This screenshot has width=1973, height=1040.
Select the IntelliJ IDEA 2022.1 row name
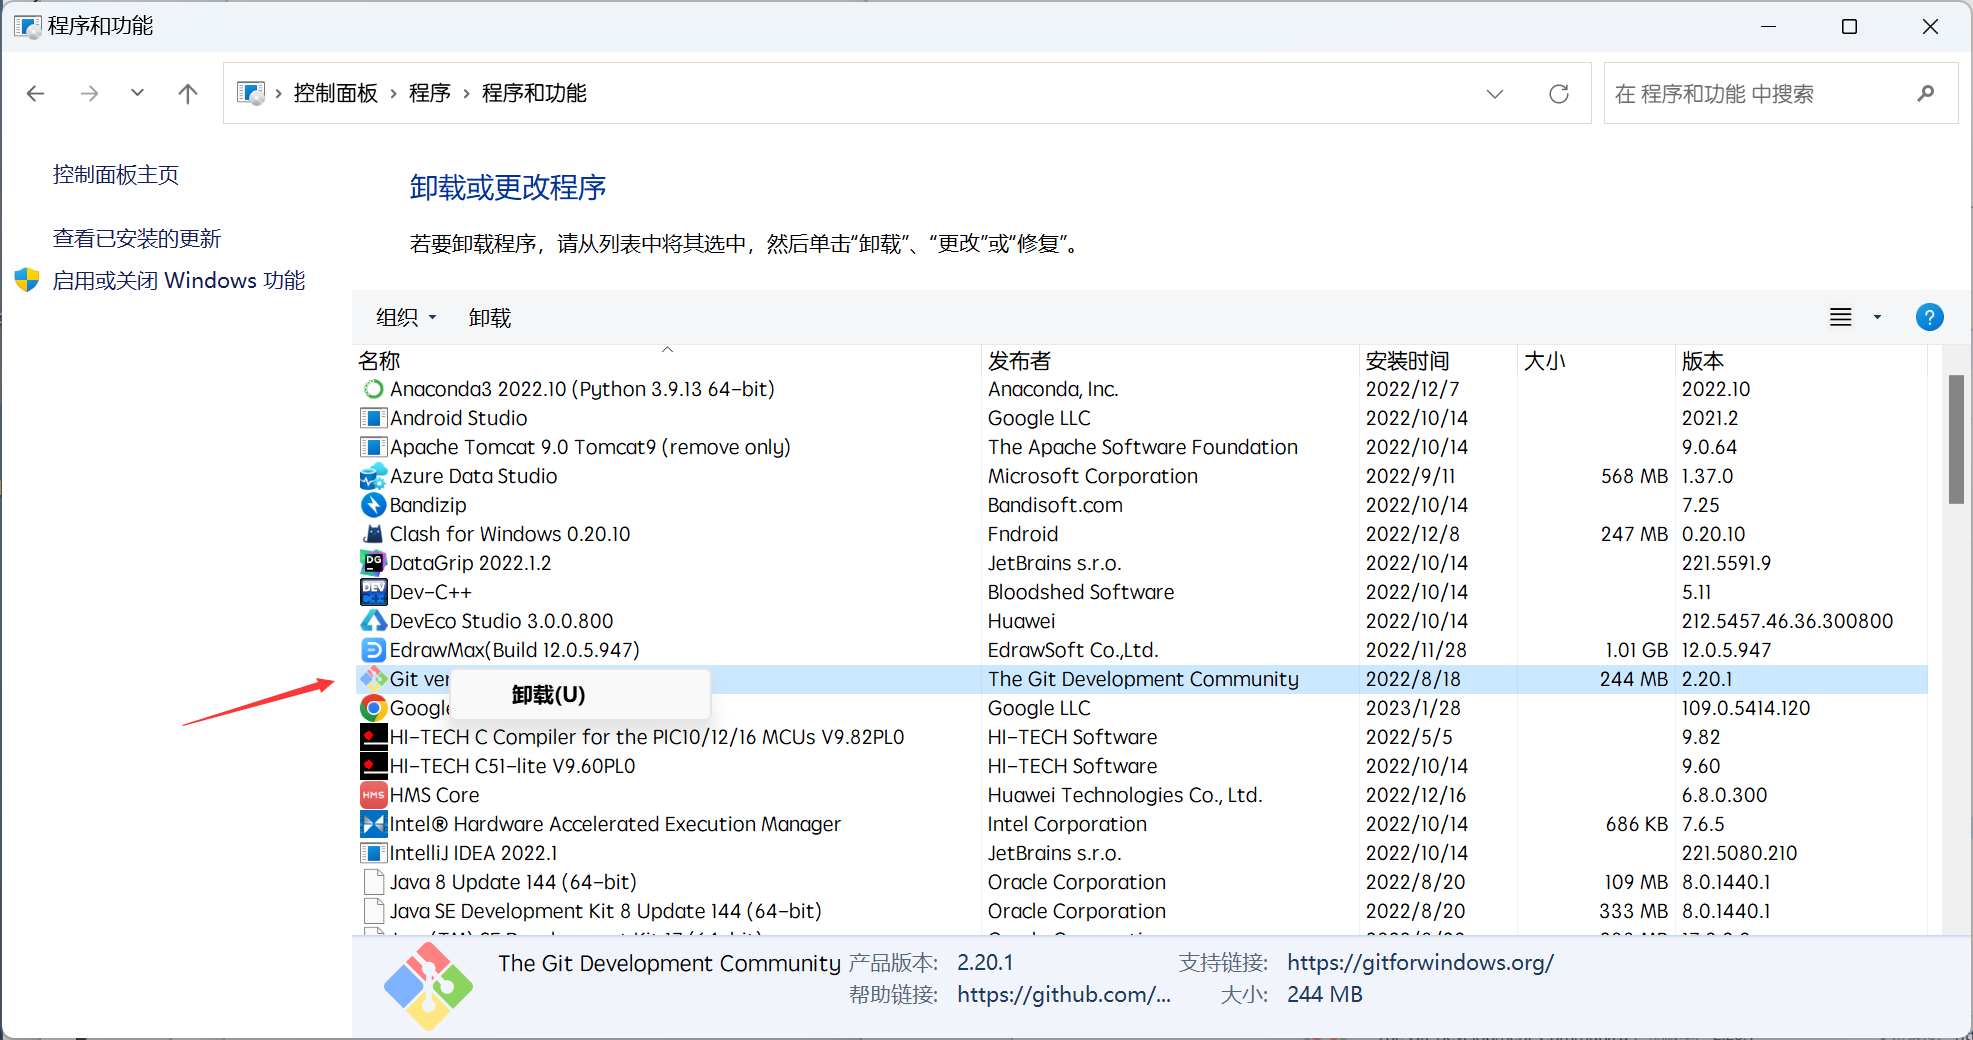pos(473,853)
